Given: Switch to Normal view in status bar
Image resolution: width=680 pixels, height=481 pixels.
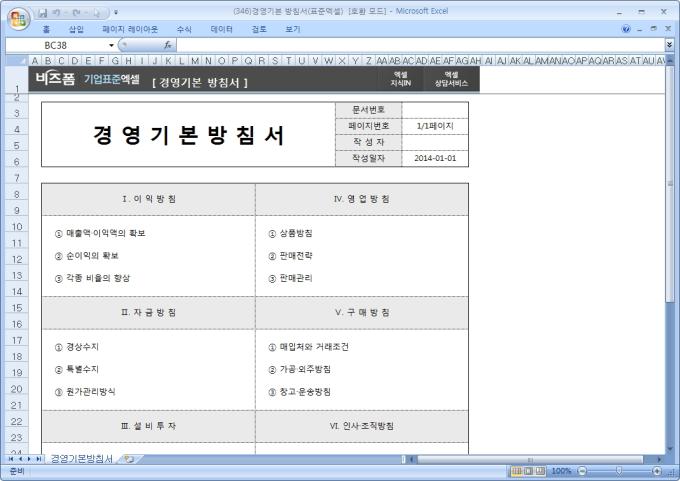Looking at the screenshot, I should pyautogui.click(x=517, y=470).
